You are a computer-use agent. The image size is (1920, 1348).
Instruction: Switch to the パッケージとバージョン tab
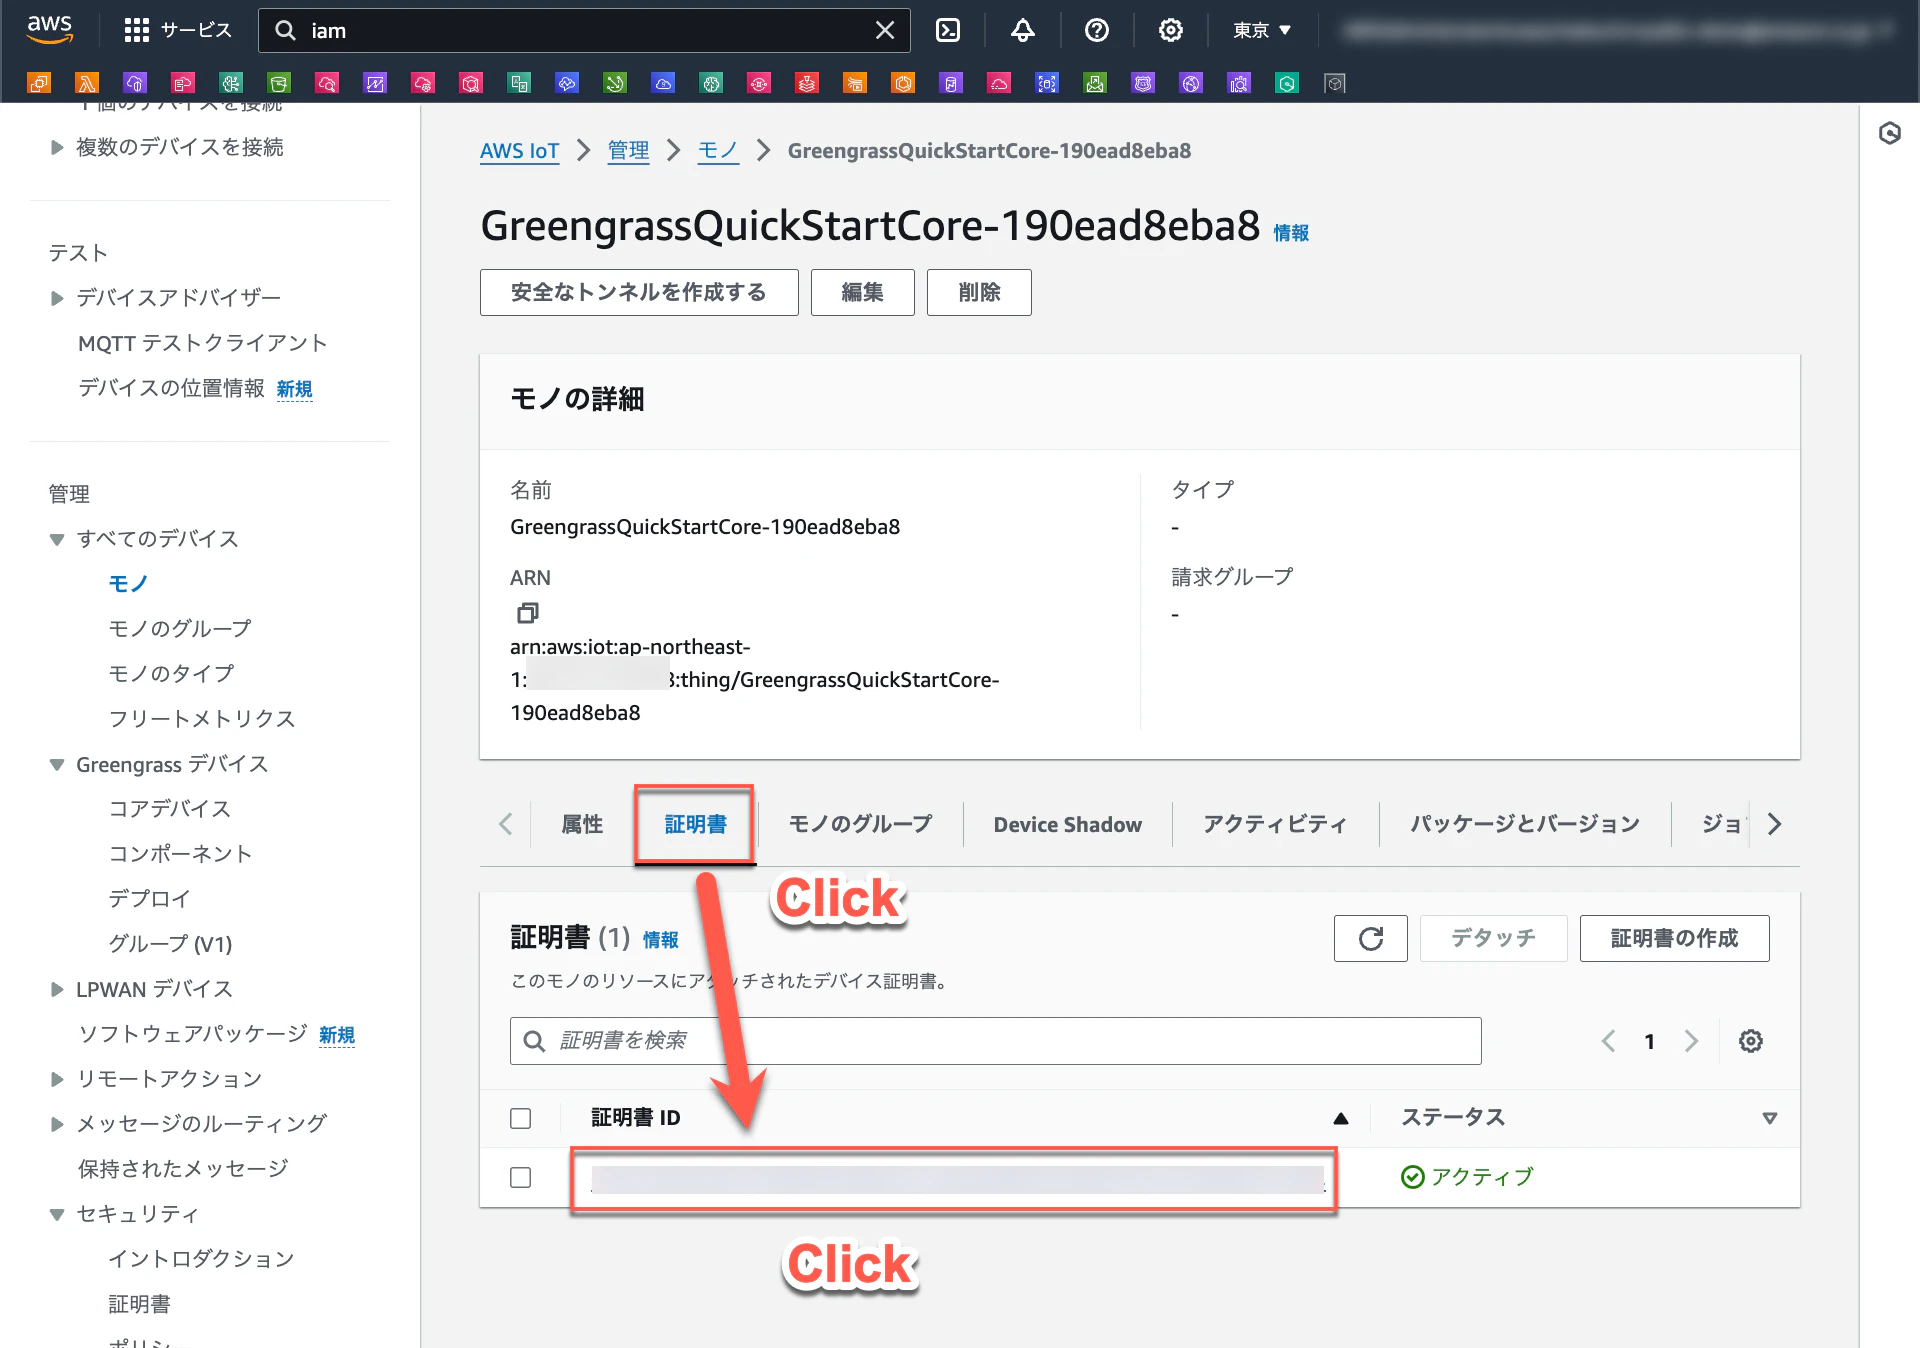pos(1525,824)
